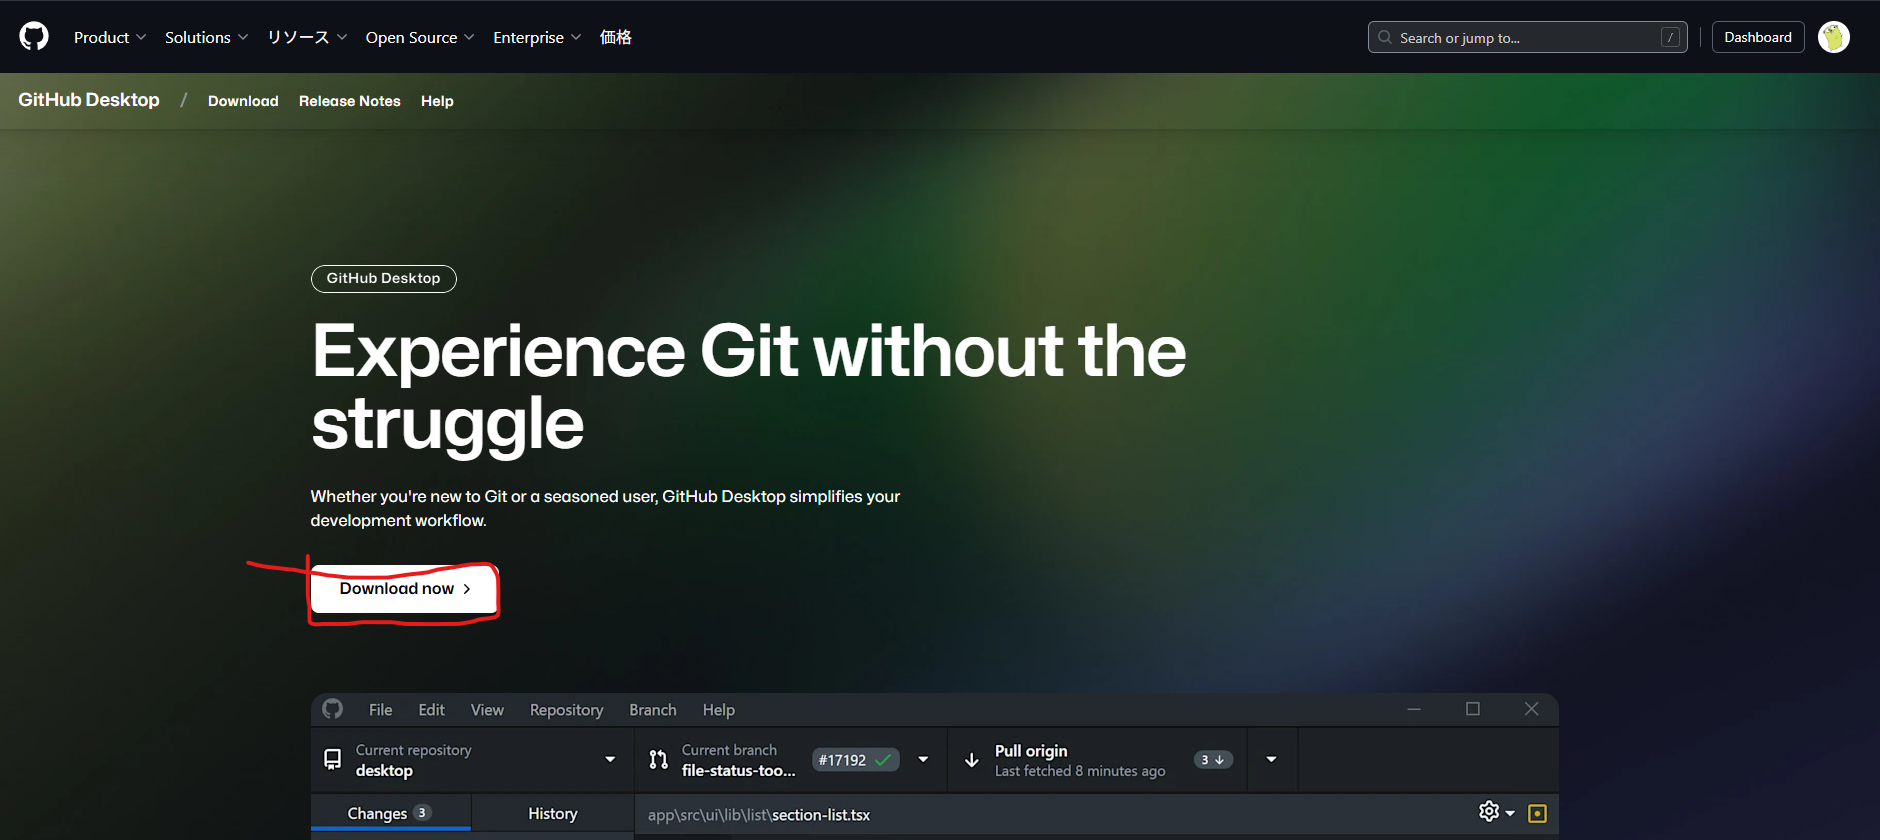
Task: Open the Help link in subnav
Action: tap(437, 101)
